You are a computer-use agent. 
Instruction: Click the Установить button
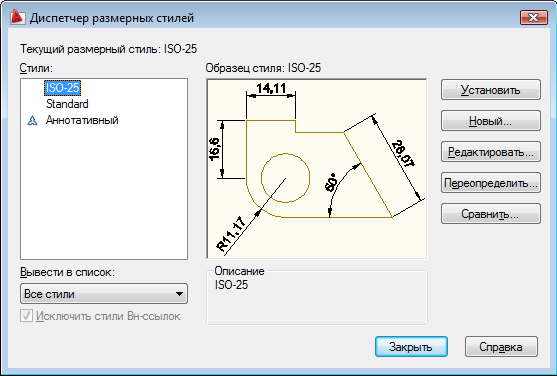[491, 90]
